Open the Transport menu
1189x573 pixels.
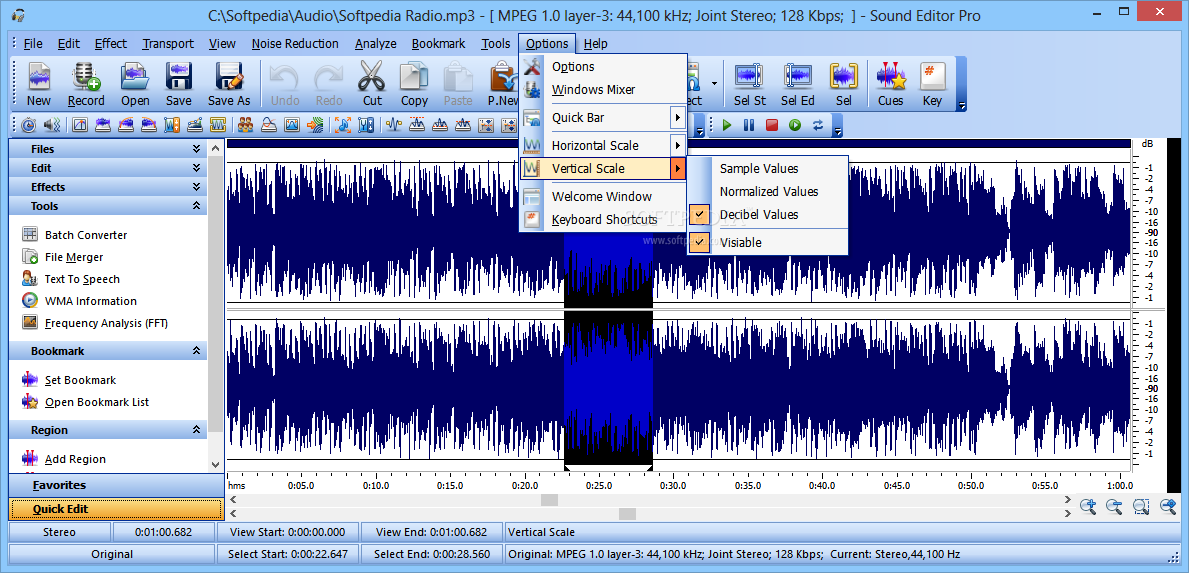(168, 43)
